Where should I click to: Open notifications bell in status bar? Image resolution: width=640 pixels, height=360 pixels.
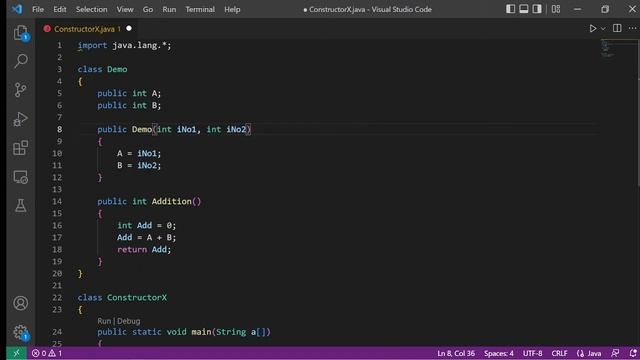click(633, 353)
